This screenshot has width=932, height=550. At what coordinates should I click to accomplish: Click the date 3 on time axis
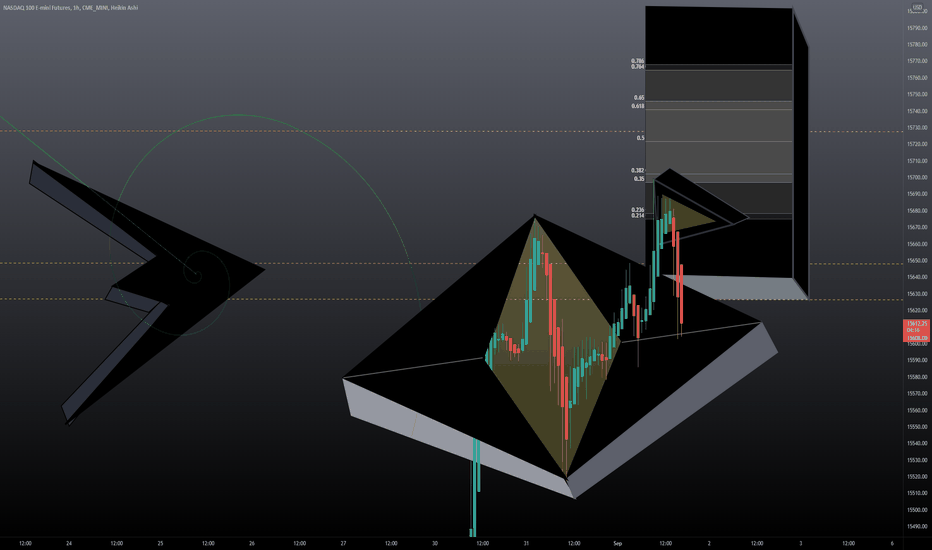click(x=801, y=543)
